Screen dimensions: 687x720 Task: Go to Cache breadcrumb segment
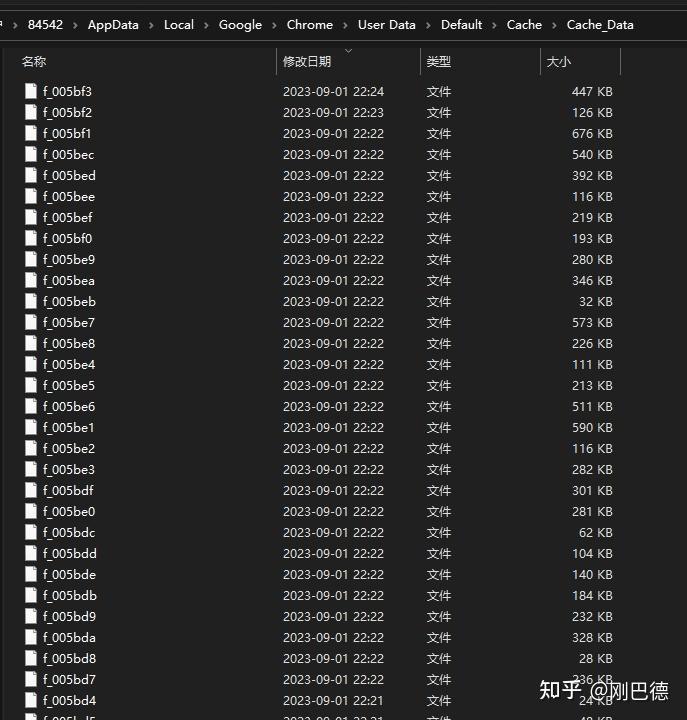[524, 24]
